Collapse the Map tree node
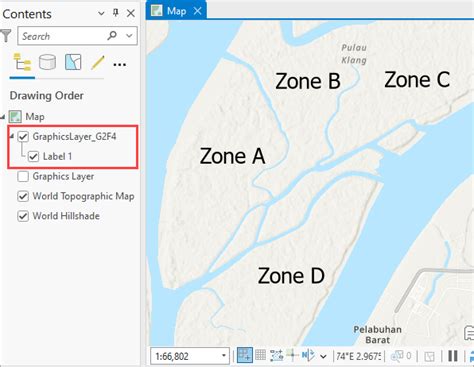Screen dimensions: 474x367 pos(3,117)
